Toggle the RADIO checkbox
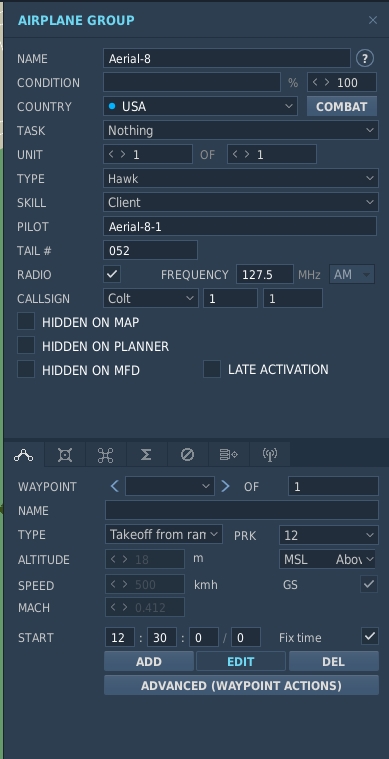Viewport: 389px width, 759px height. [112, 274]
